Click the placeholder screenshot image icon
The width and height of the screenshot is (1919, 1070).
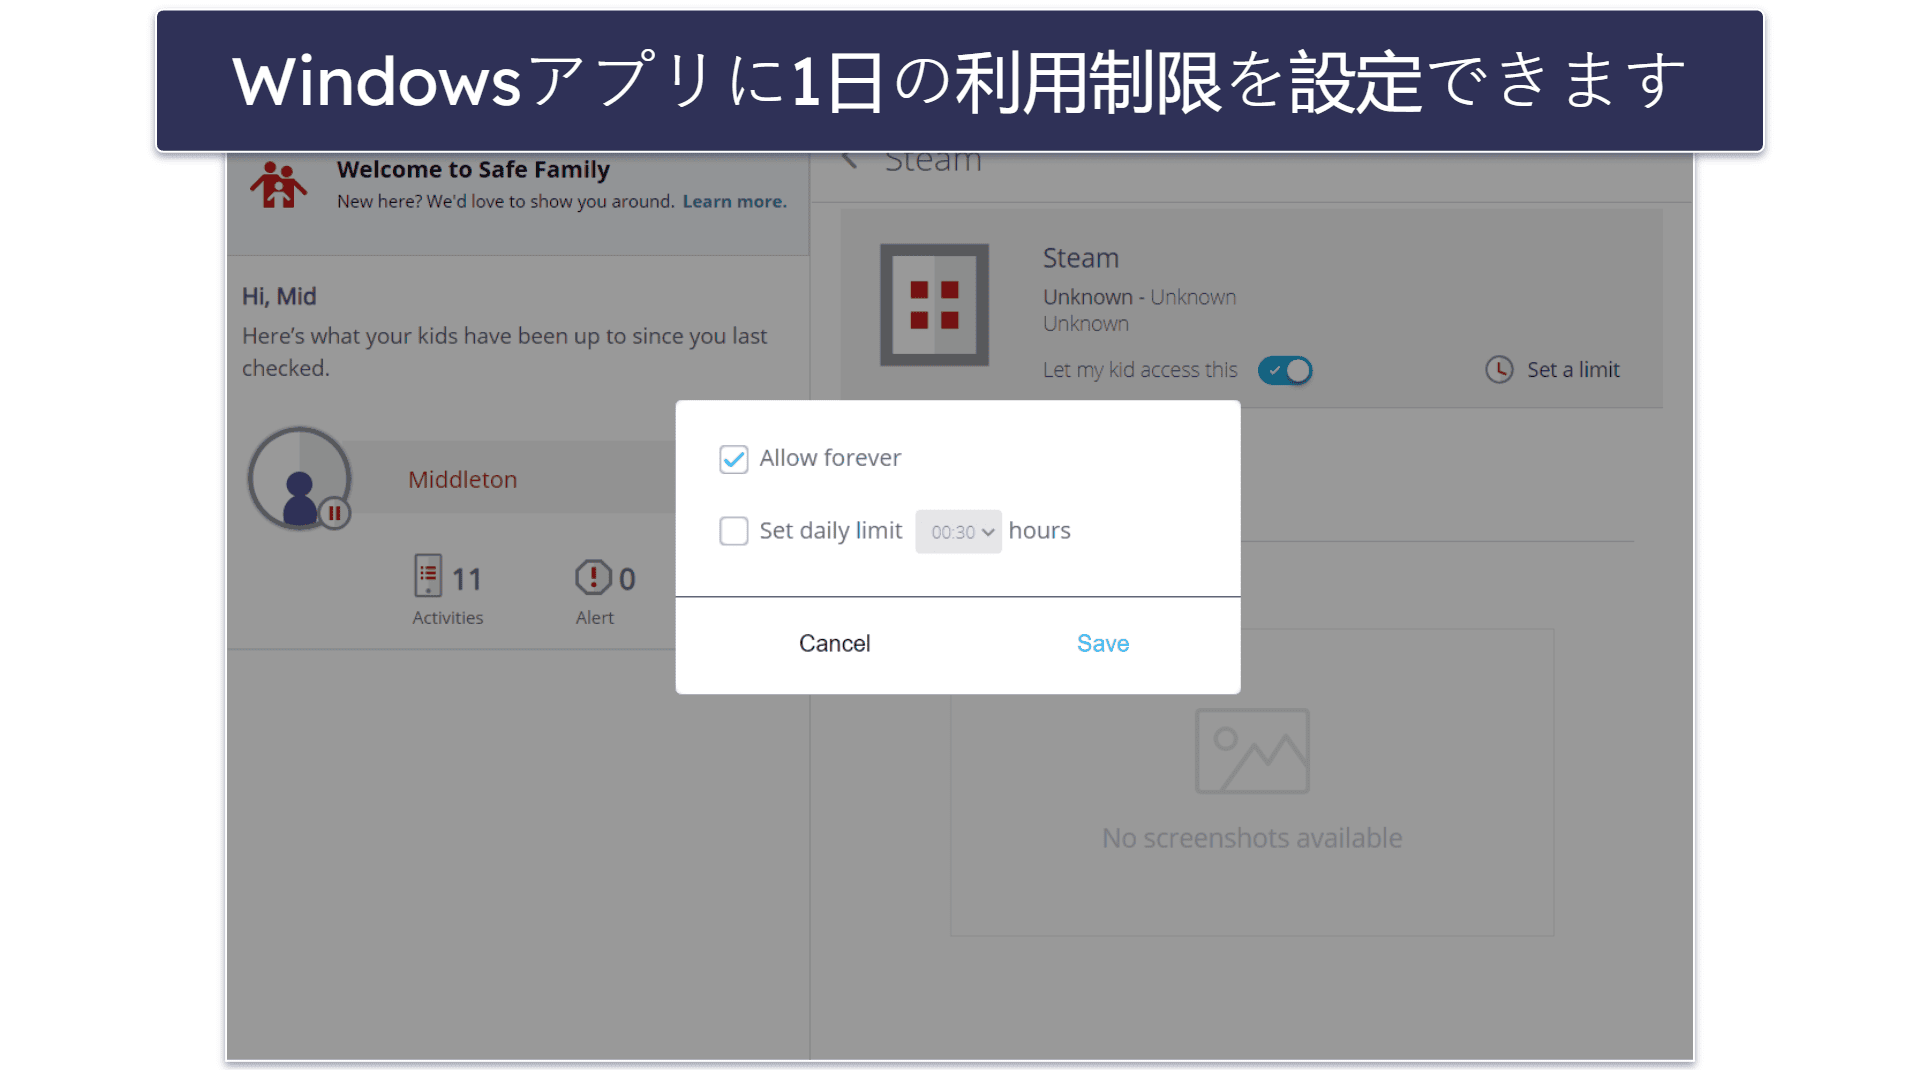(x=1252, y=751)
